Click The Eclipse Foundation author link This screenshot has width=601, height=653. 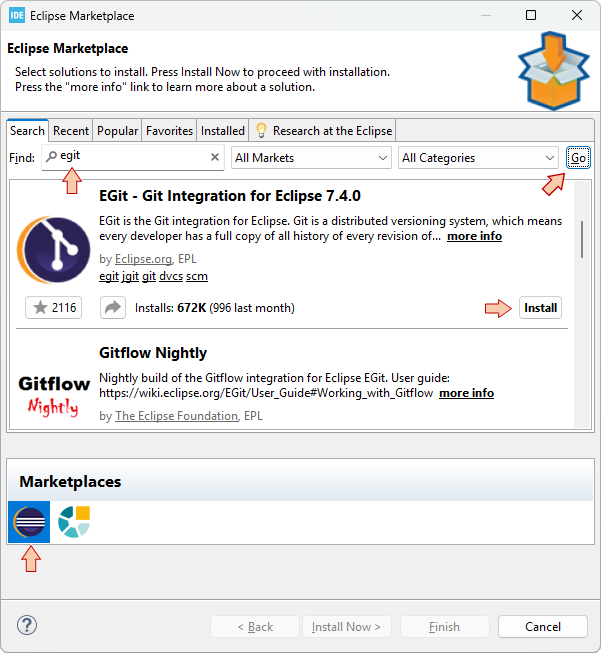point(176,416)
